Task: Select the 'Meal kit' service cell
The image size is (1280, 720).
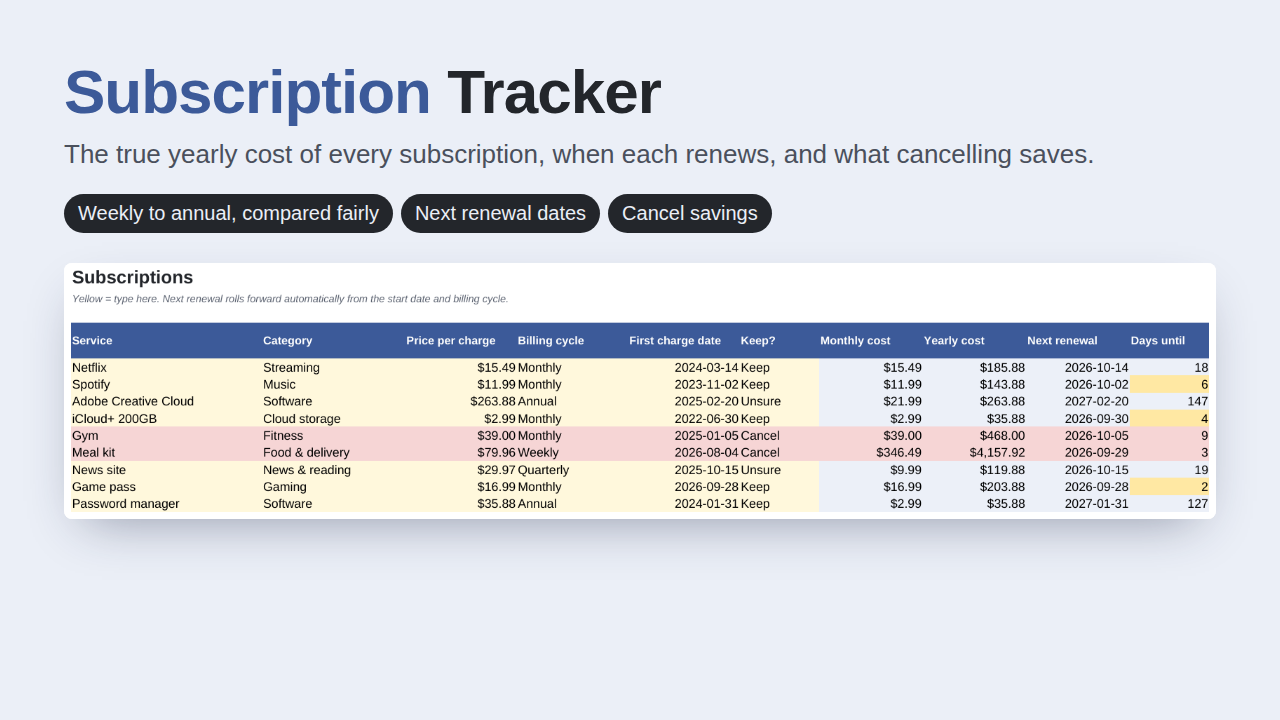Action: point(166,453)
